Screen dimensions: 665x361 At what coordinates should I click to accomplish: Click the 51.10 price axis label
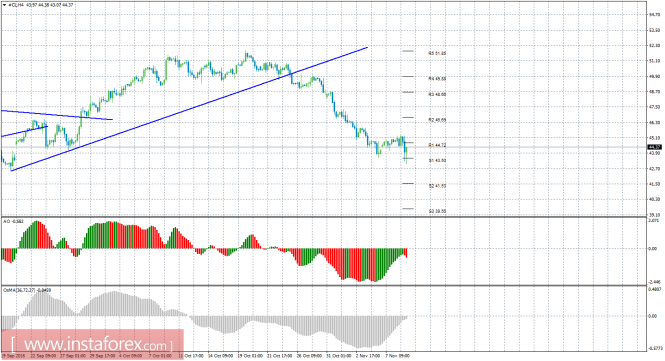[654, 61]
